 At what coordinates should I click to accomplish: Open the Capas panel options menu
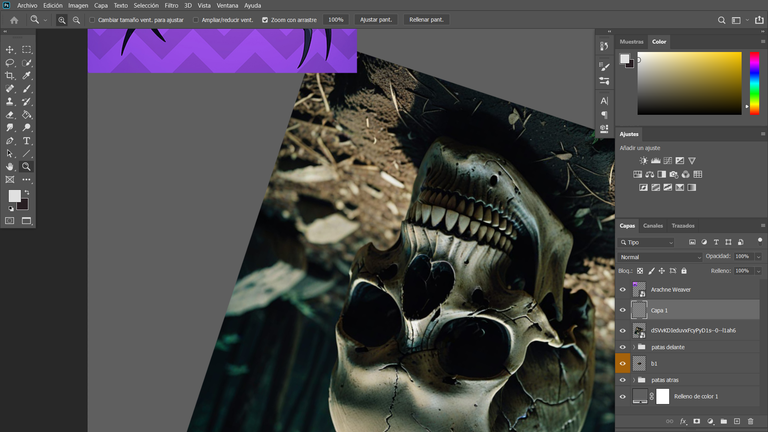click(763, 226)
